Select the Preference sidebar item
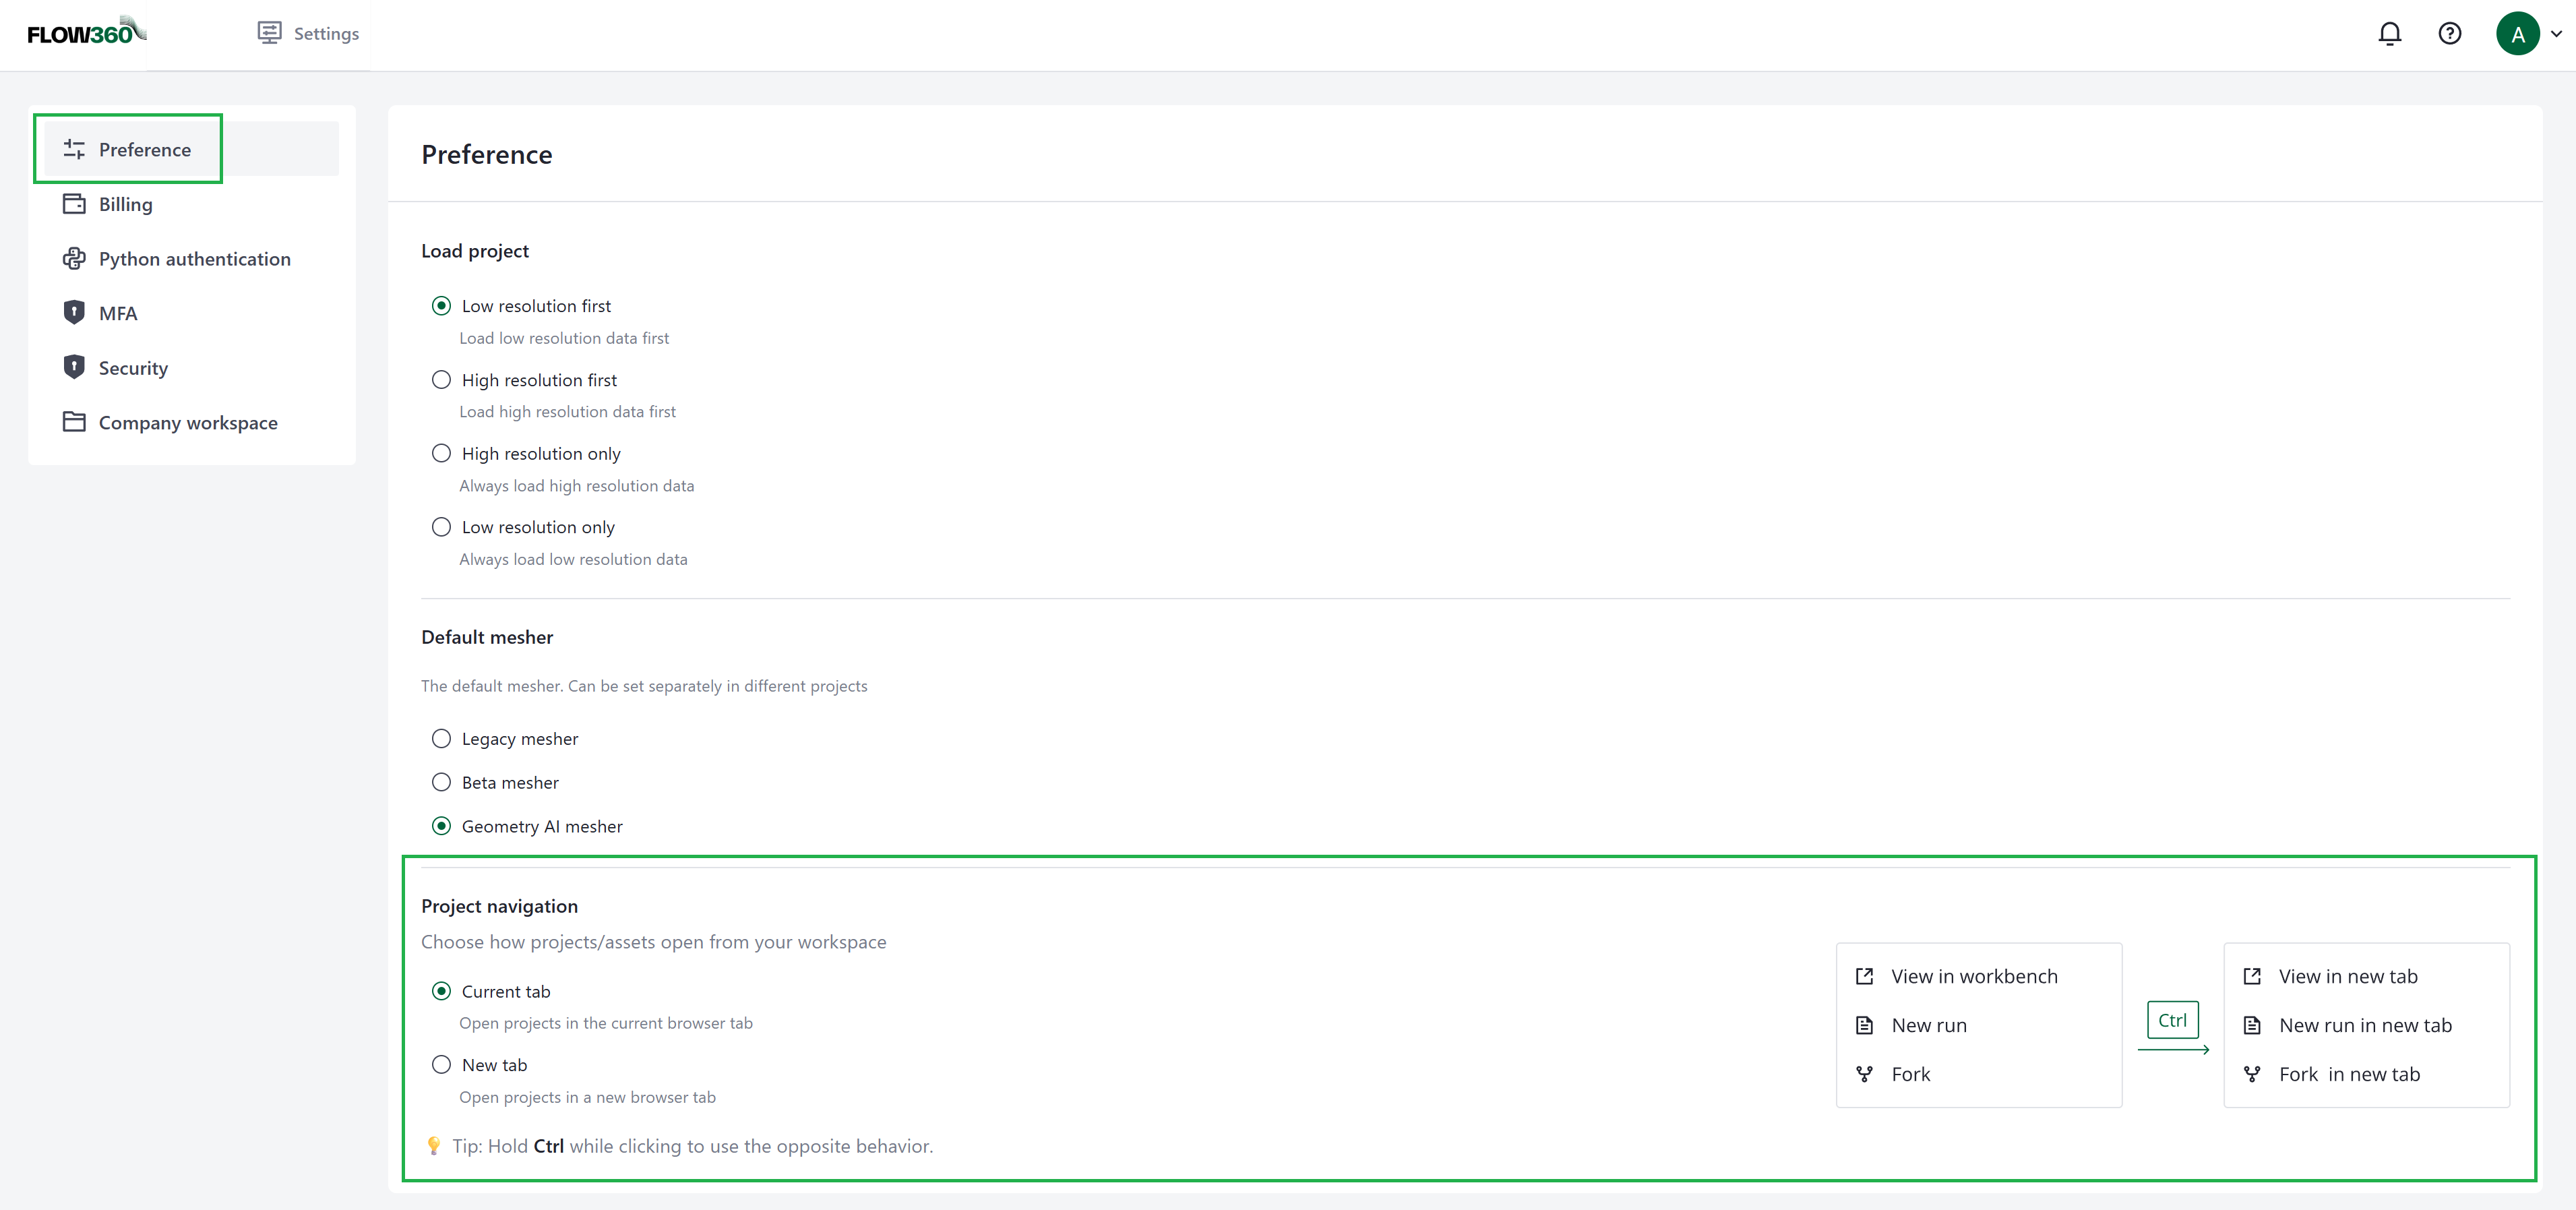Screen dimensions: 2576x1210 192,149
